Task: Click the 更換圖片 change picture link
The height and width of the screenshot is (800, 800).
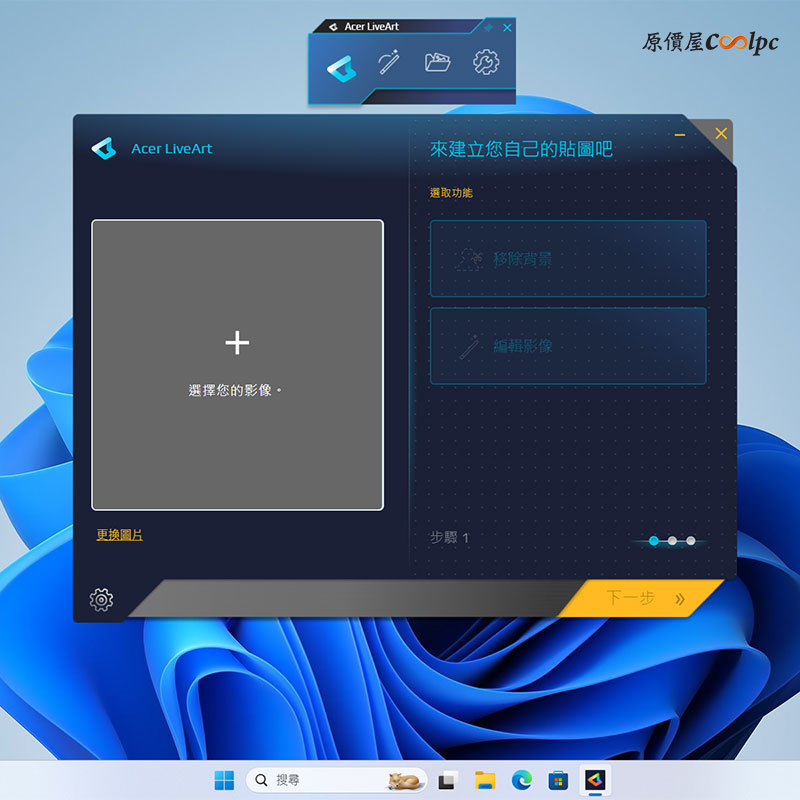Action: [x=119, y=535]
